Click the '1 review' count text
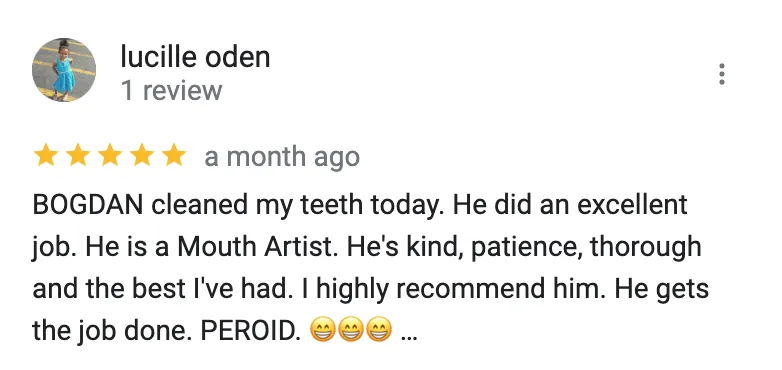Viewport: 782px width, 370px height. pos(172,91)
